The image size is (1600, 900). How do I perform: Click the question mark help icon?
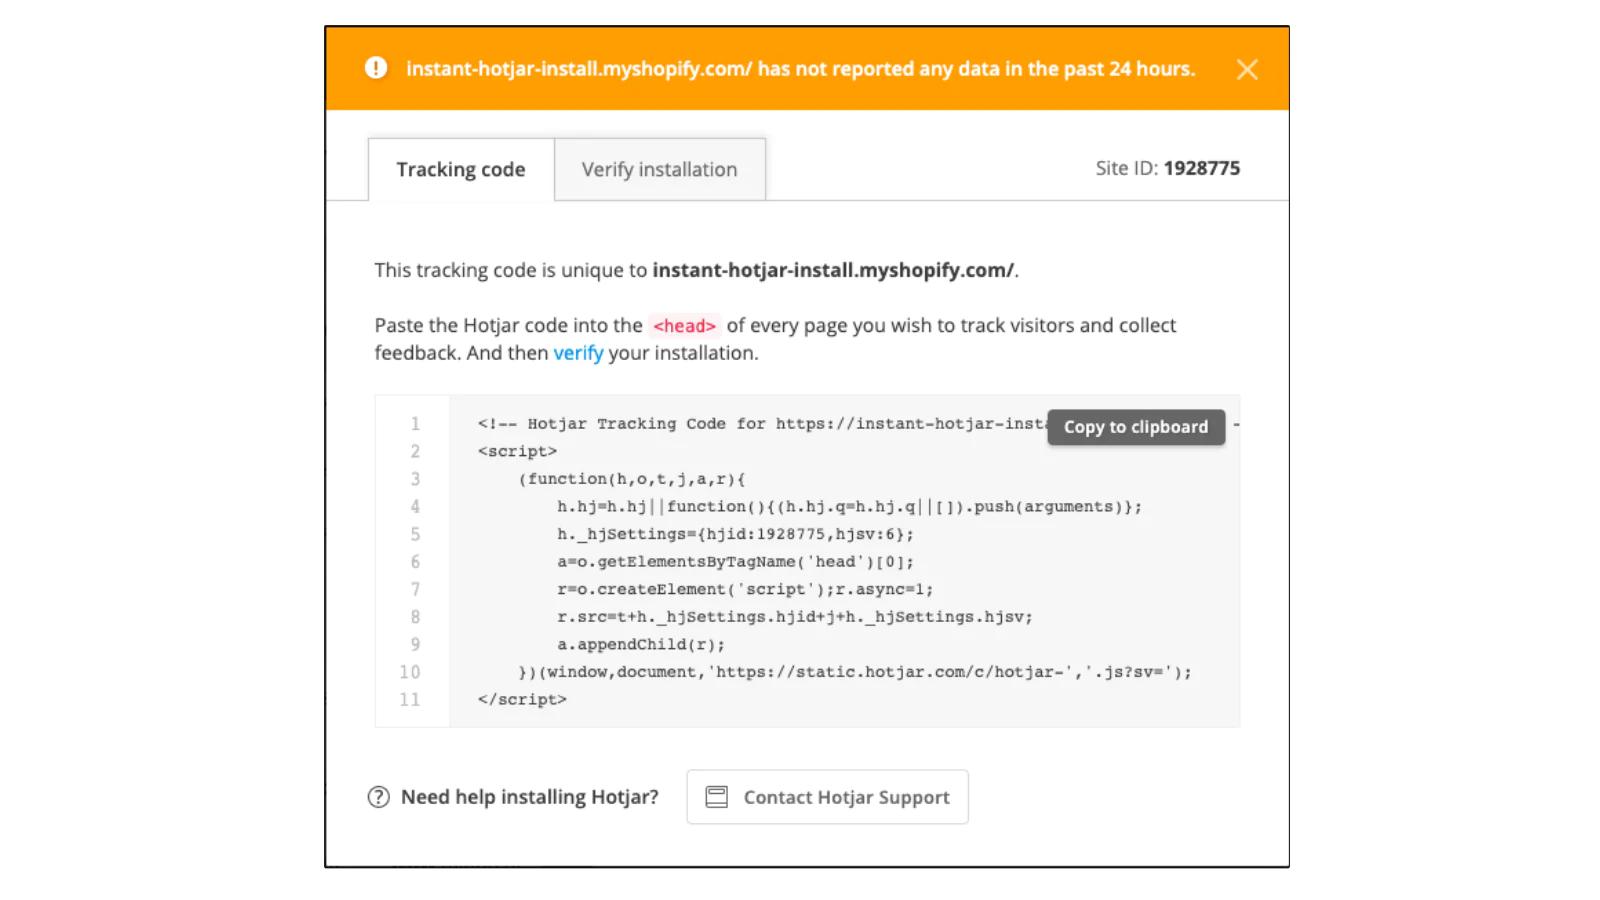coord(378,797)
